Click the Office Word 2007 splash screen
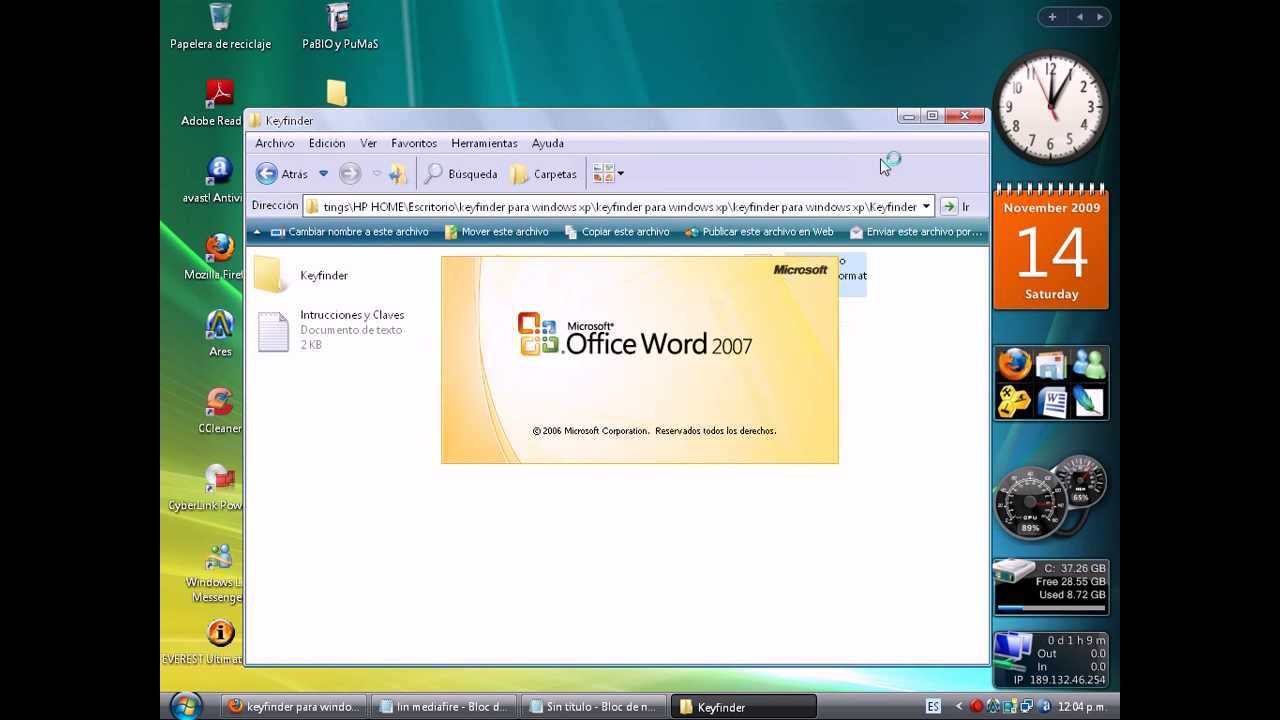This screenshot has height=720, width=1280. click(x=640, y=360)
